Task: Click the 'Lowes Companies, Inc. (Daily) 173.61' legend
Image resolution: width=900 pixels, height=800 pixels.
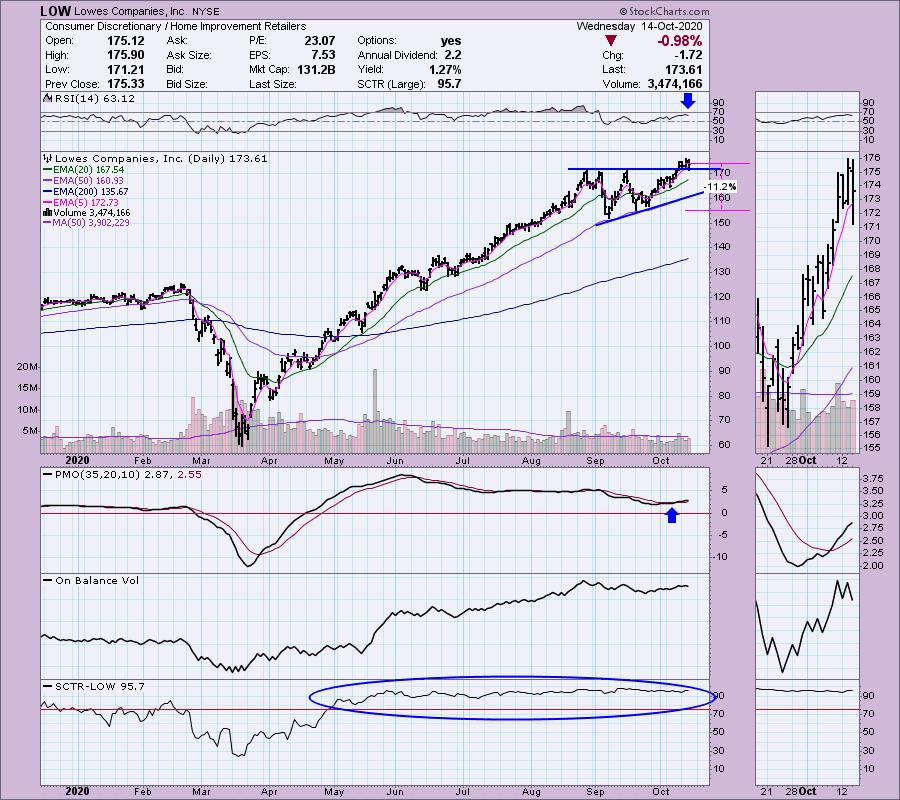Action: (x=161, y=158)
